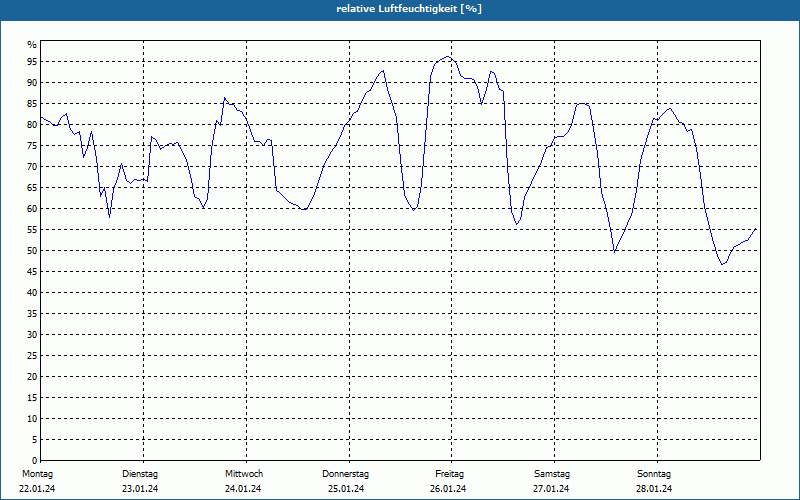The height and width of the screenshot is (500, 800).
Task: Click the 75 y-axis value
Action: tap(32, 146)
